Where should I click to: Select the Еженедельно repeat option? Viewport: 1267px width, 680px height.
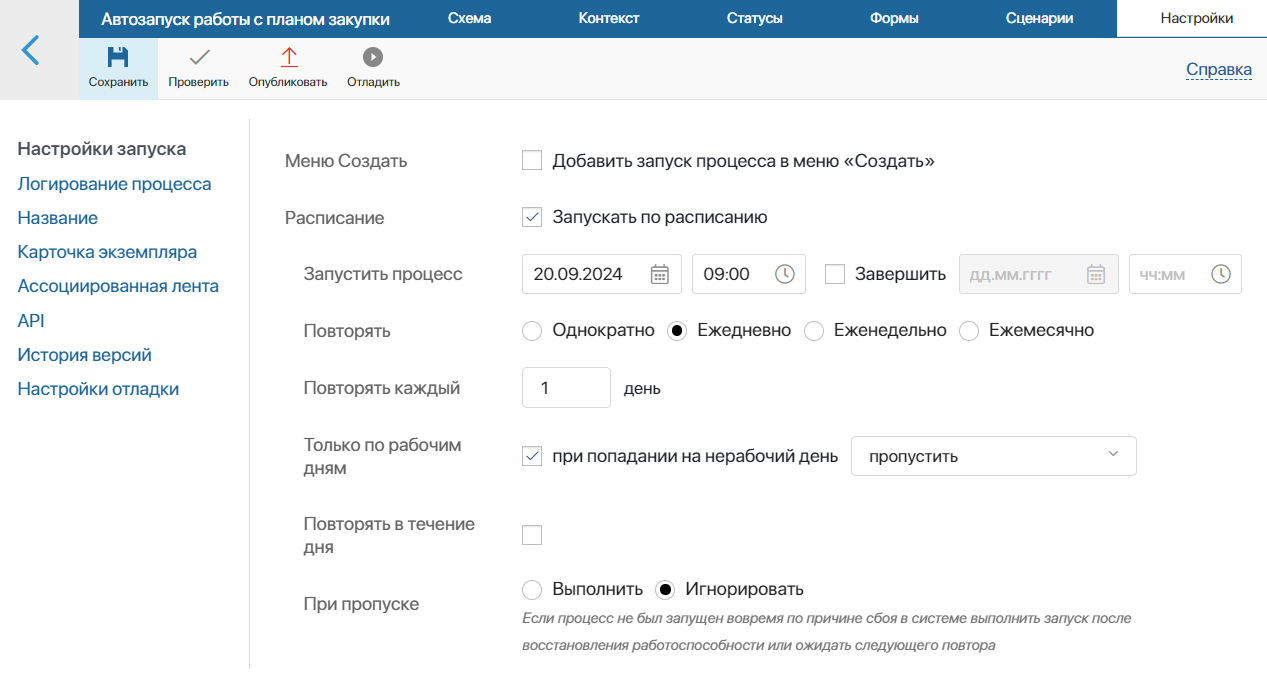tap(814, 331)
